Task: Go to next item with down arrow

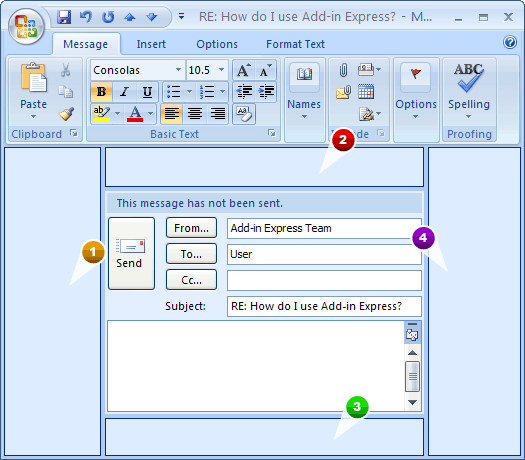Action: [152, 17]
